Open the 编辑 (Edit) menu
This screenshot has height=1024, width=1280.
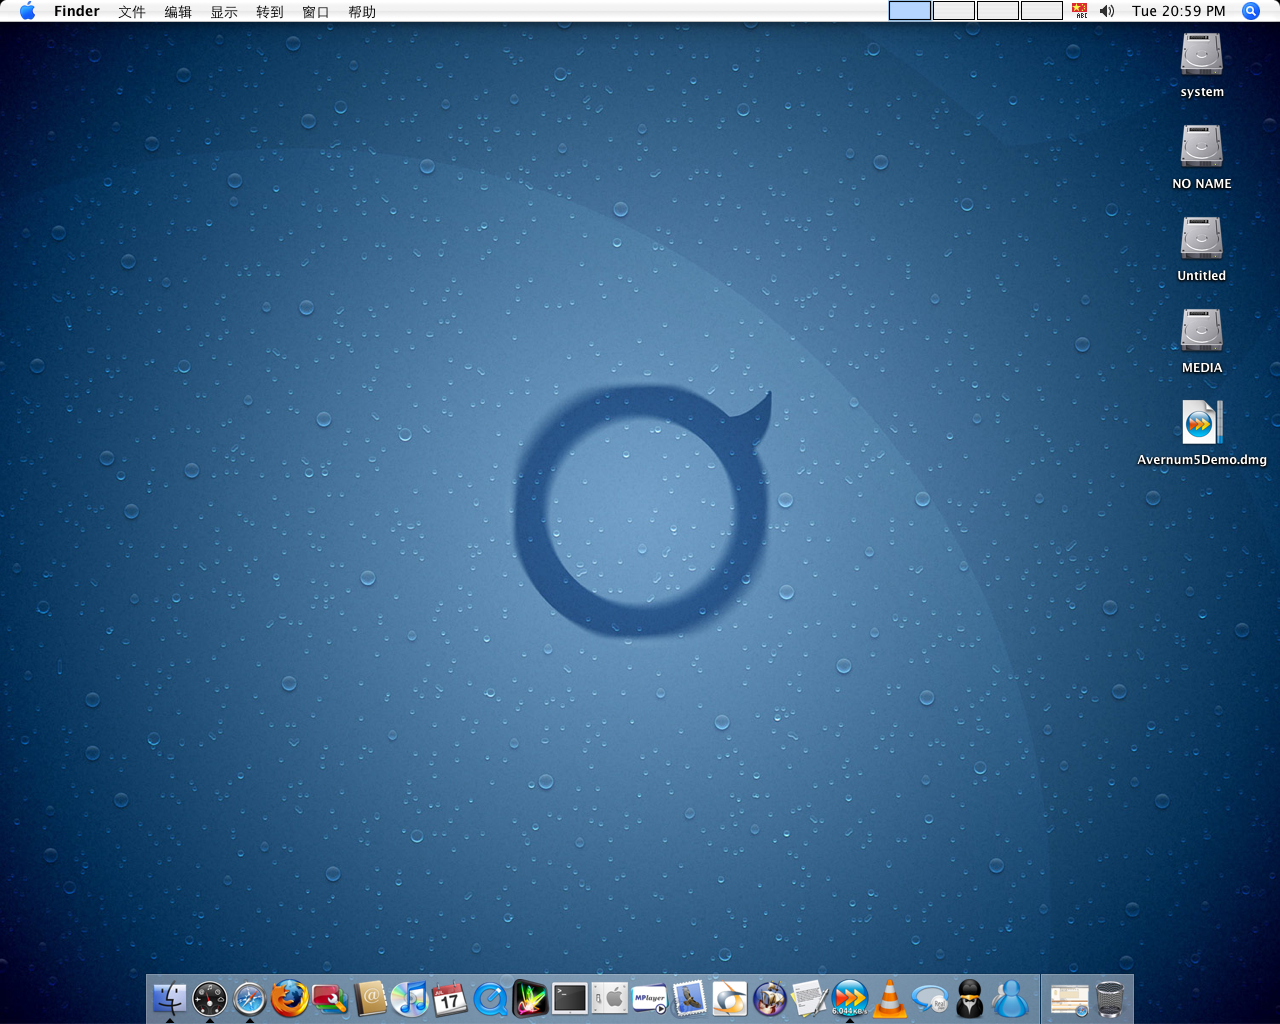[178, 11]
